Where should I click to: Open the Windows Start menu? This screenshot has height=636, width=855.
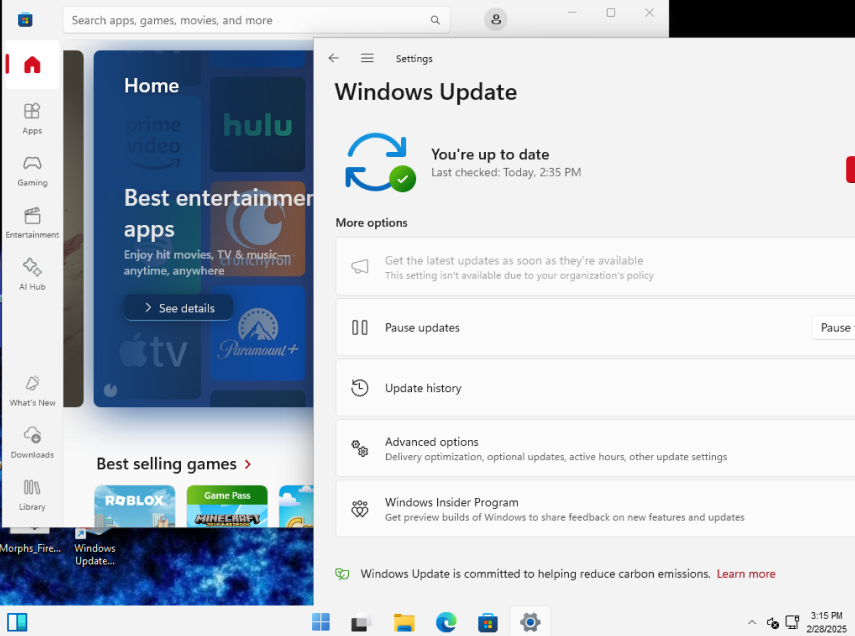pyautogui.click(x=321, y=622)
